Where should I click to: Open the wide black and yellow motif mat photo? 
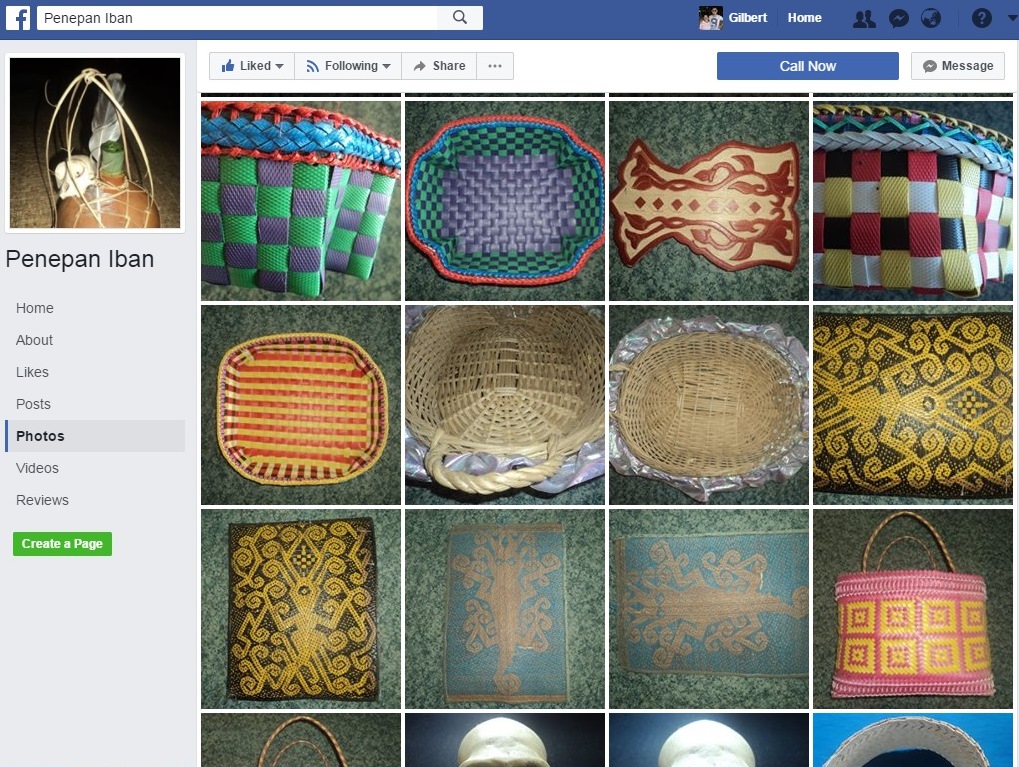coord(913,405)
